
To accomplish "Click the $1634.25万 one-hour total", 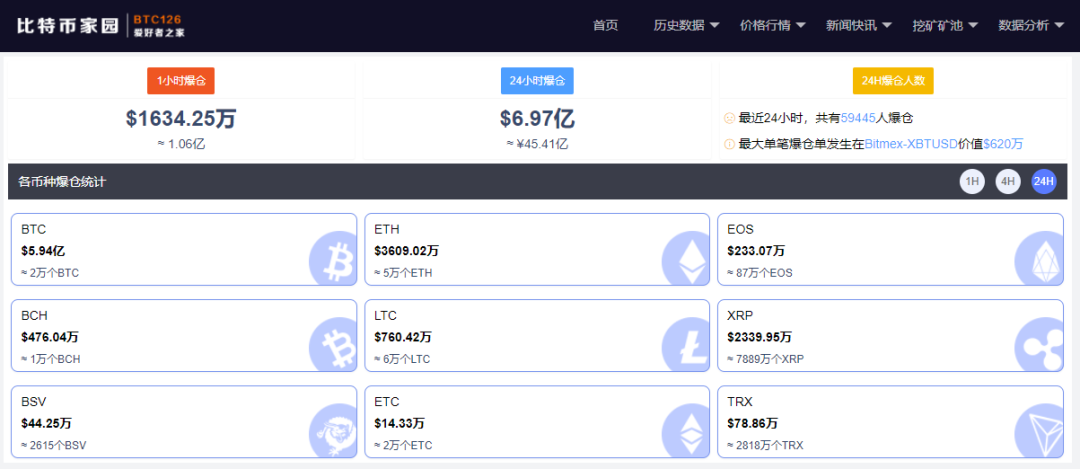I will 181,118.
